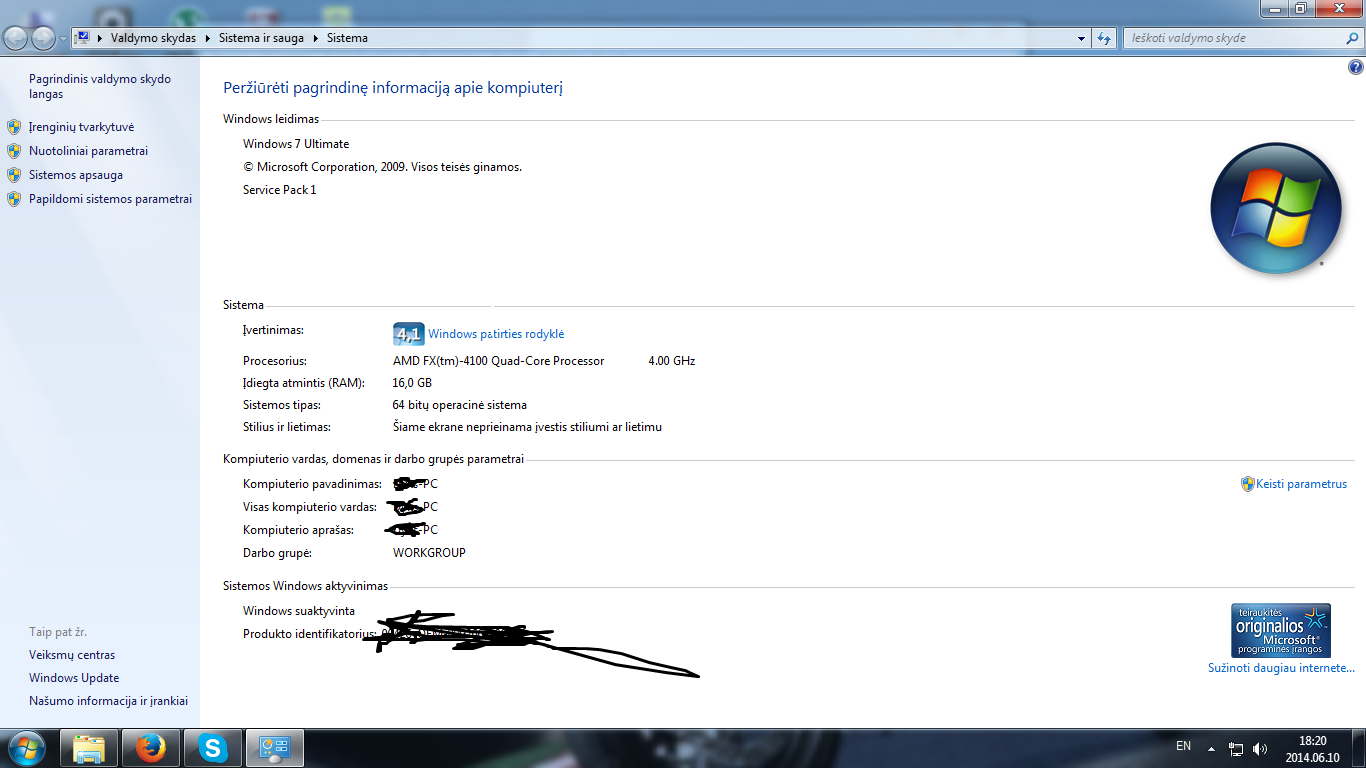
Task: Click the Service Pack 1 text
Action: 280,190
